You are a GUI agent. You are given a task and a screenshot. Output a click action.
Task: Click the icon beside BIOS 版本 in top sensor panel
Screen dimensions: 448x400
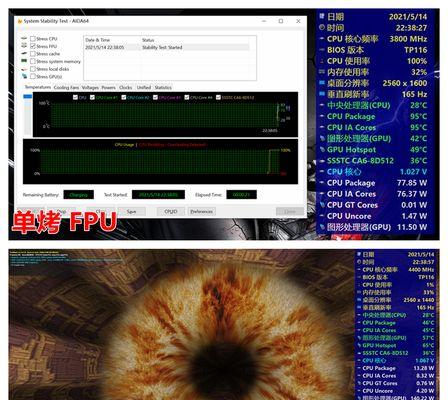[x=322, y=50]
